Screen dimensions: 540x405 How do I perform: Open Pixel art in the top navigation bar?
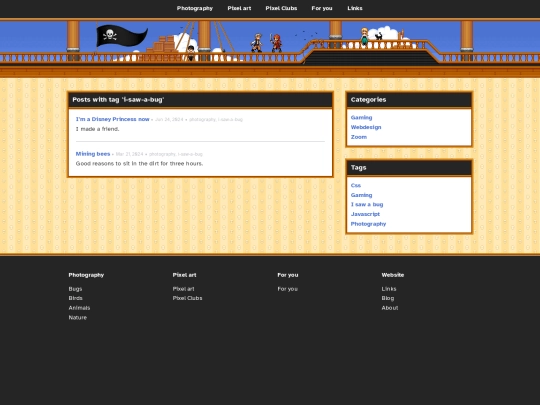tap(239, 8)
